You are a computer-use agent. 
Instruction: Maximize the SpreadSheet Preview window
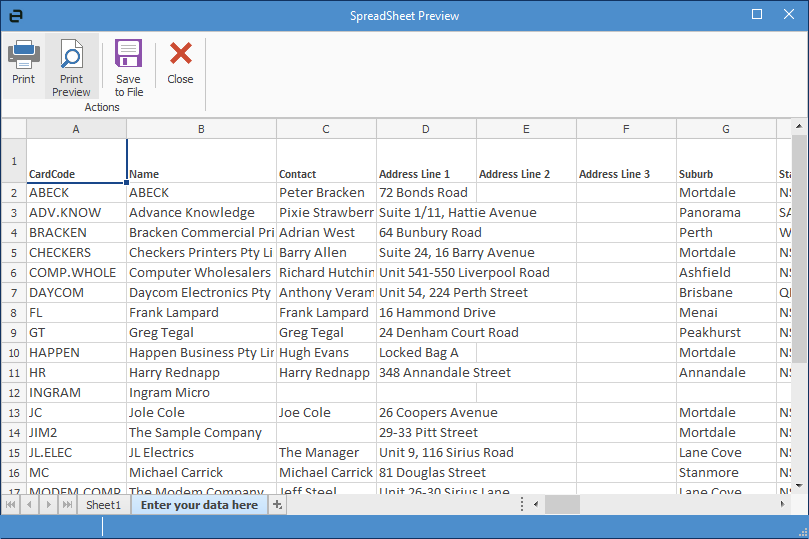[x=757, y=15]
